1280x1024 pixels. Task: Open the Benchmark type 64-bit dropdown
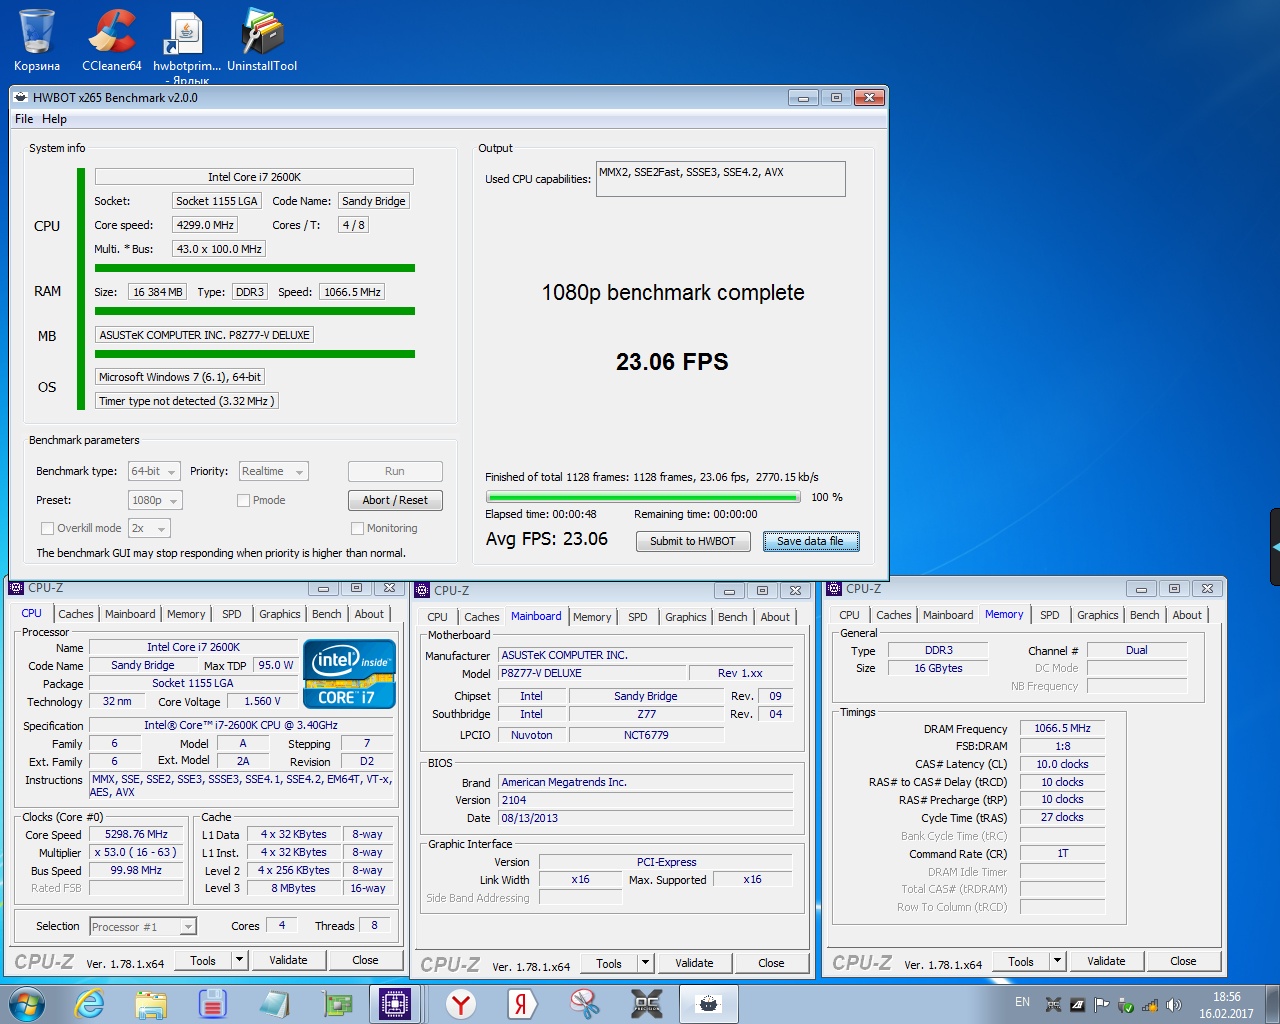coord(154,471)
